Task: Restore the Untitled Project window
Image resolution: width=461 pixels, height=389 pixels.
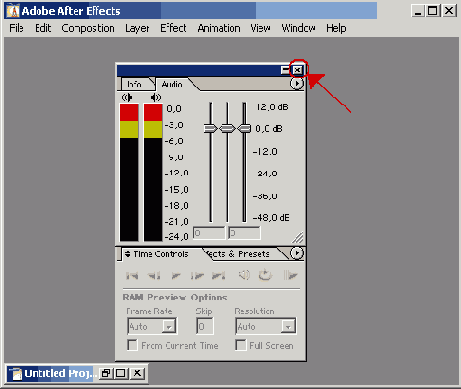Action: point(106,373)
